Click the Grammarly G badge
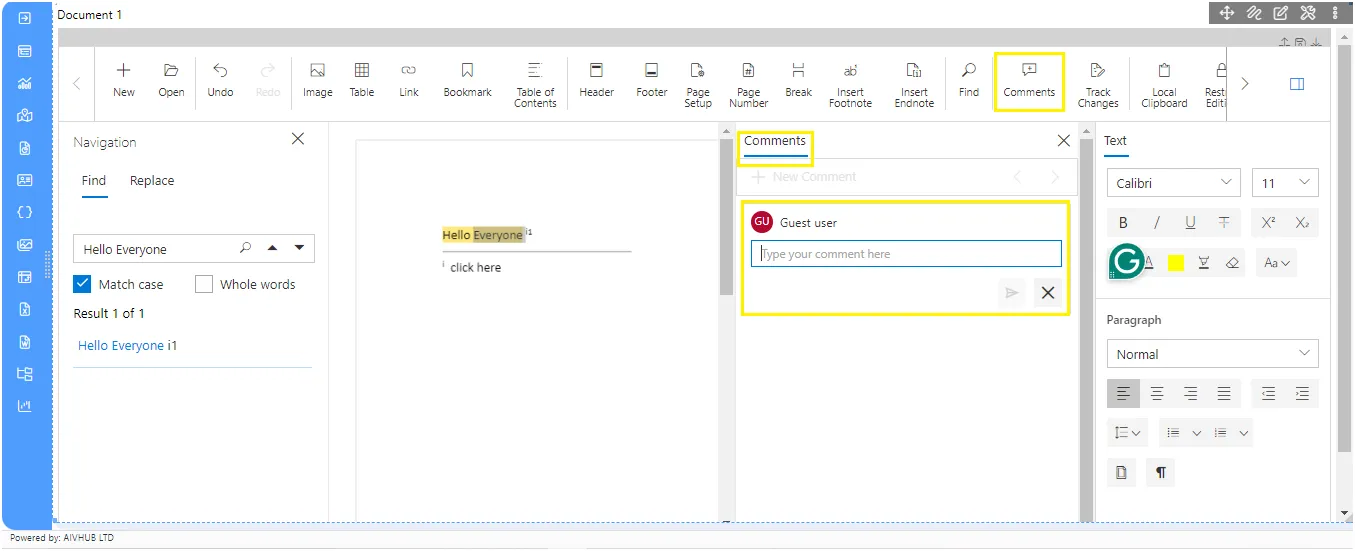Viewport: 1355px width, 551px height. pyautogui.click(x=1127, y=262)
